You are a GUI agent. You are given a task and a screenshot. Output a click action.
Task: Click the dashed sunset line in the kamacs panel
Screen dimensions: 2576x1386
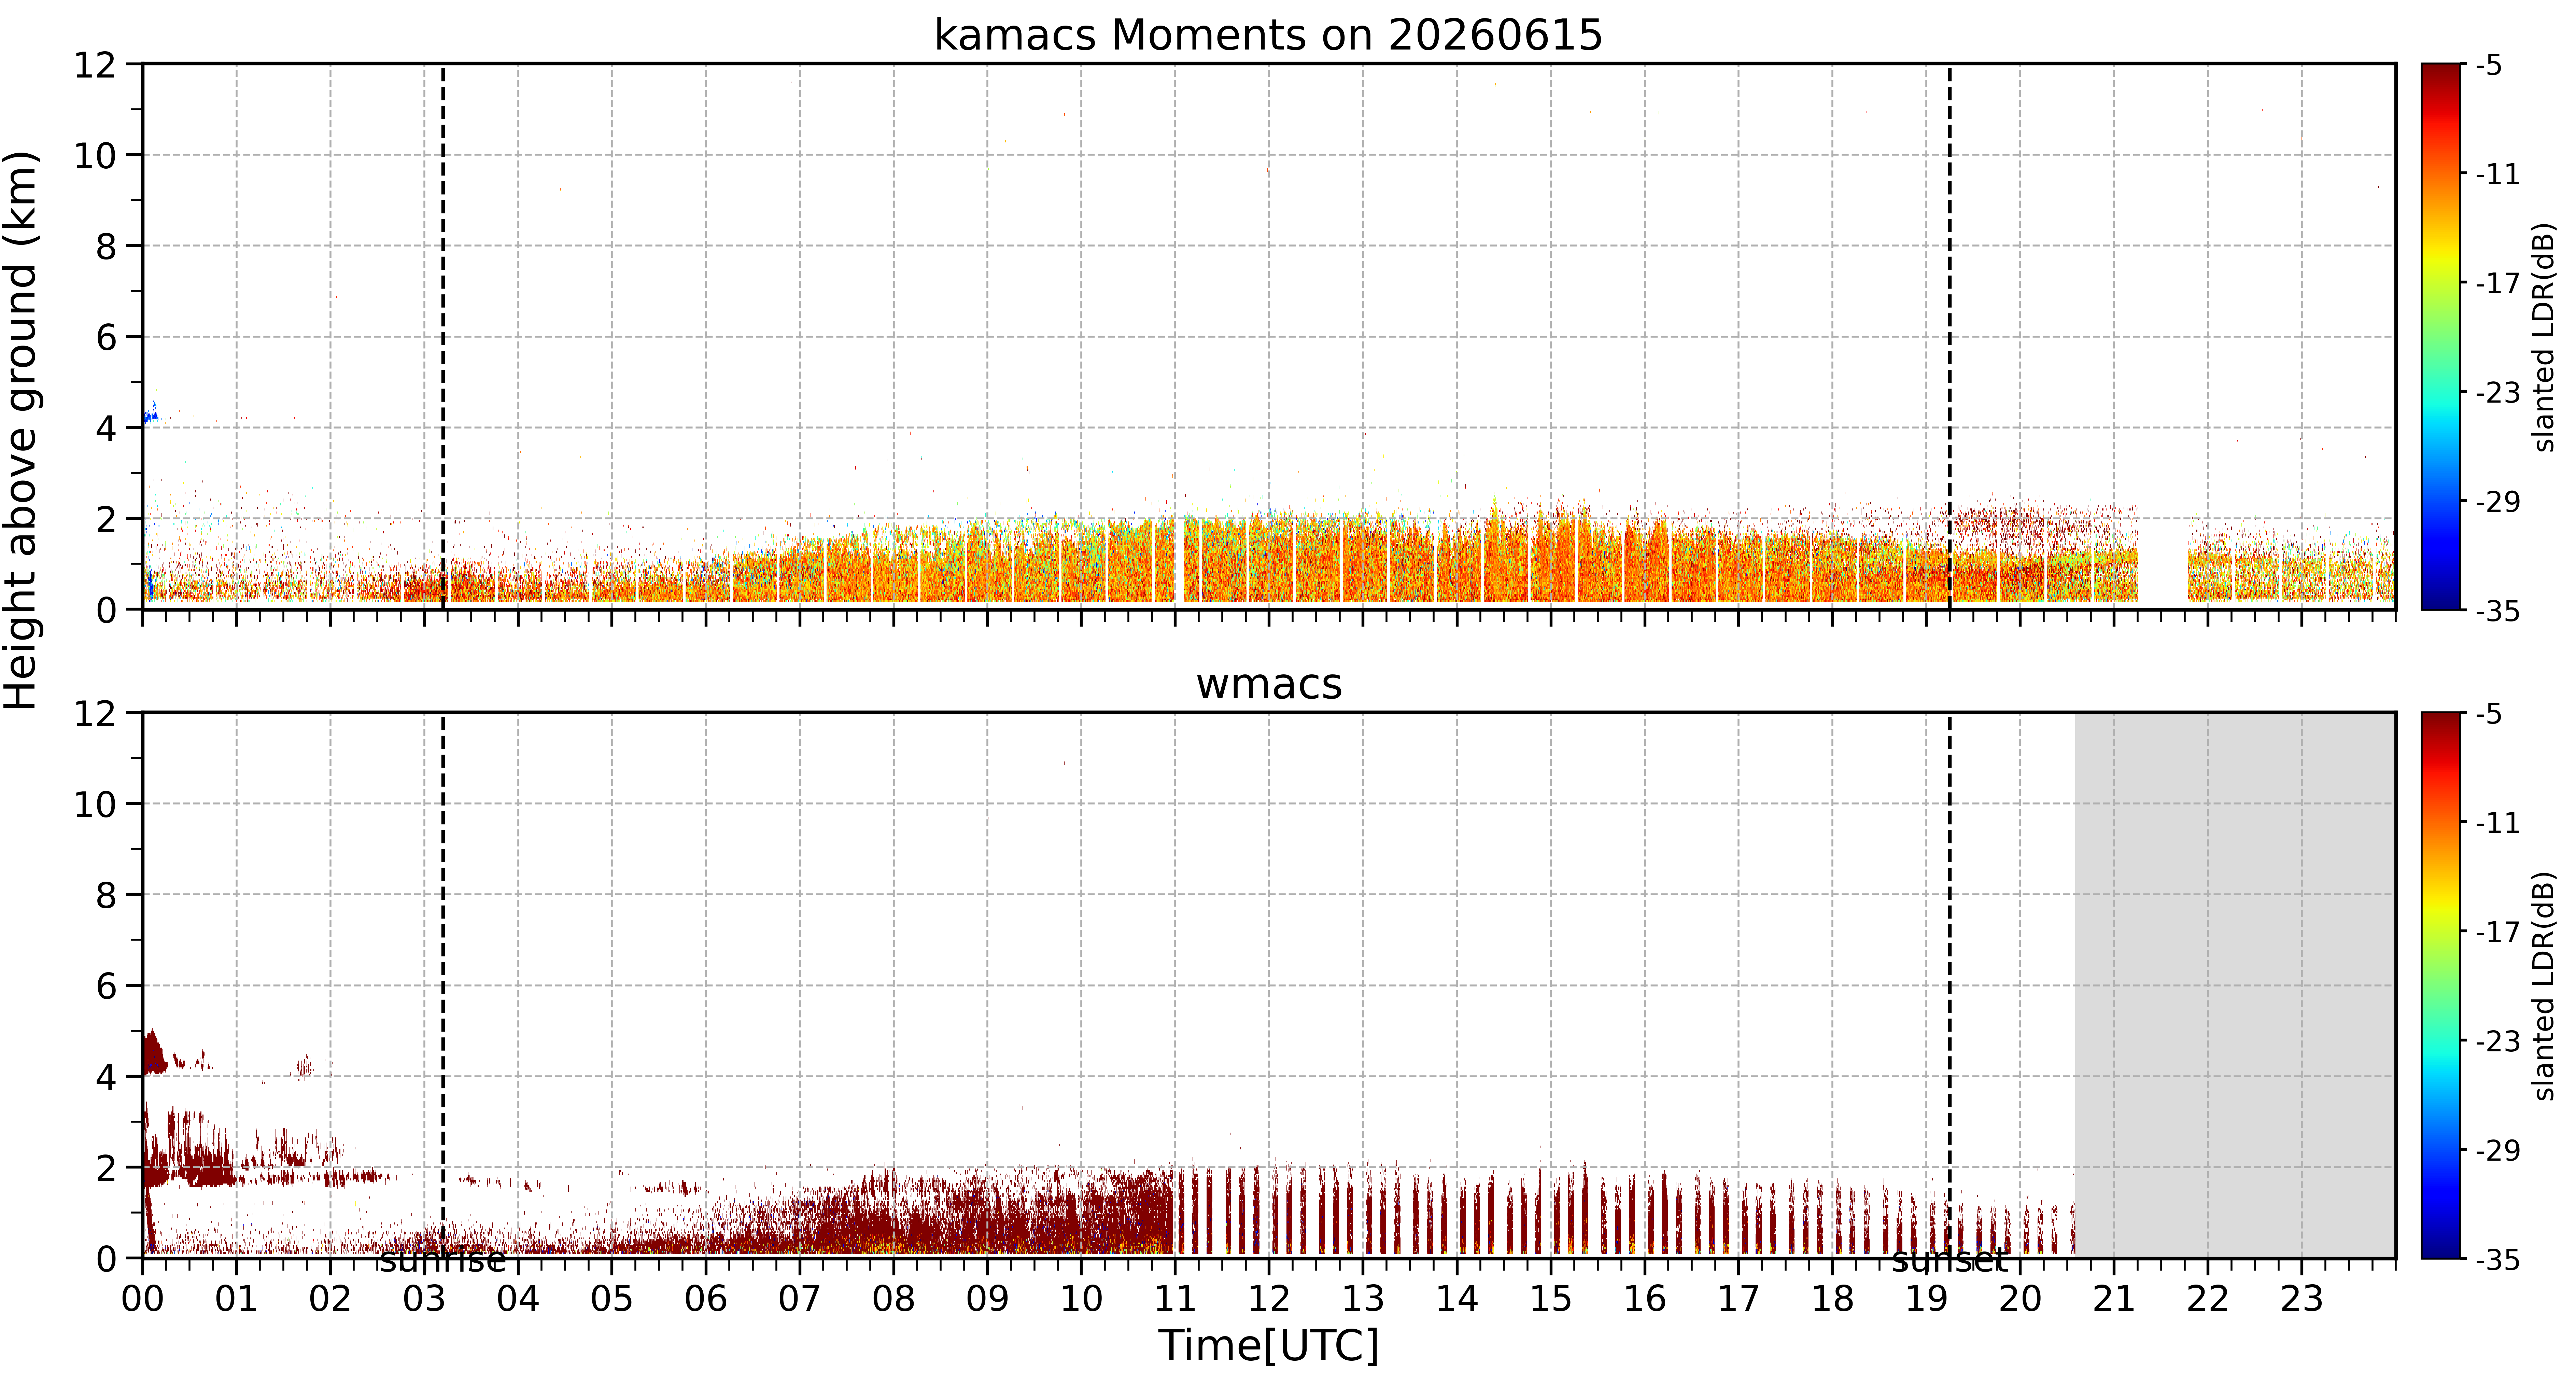[x=1949, y=337]
